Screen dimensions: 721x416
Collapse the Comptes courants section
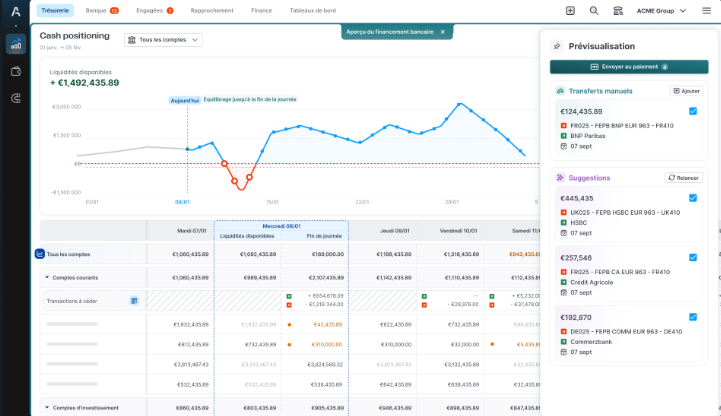[47, 277]
